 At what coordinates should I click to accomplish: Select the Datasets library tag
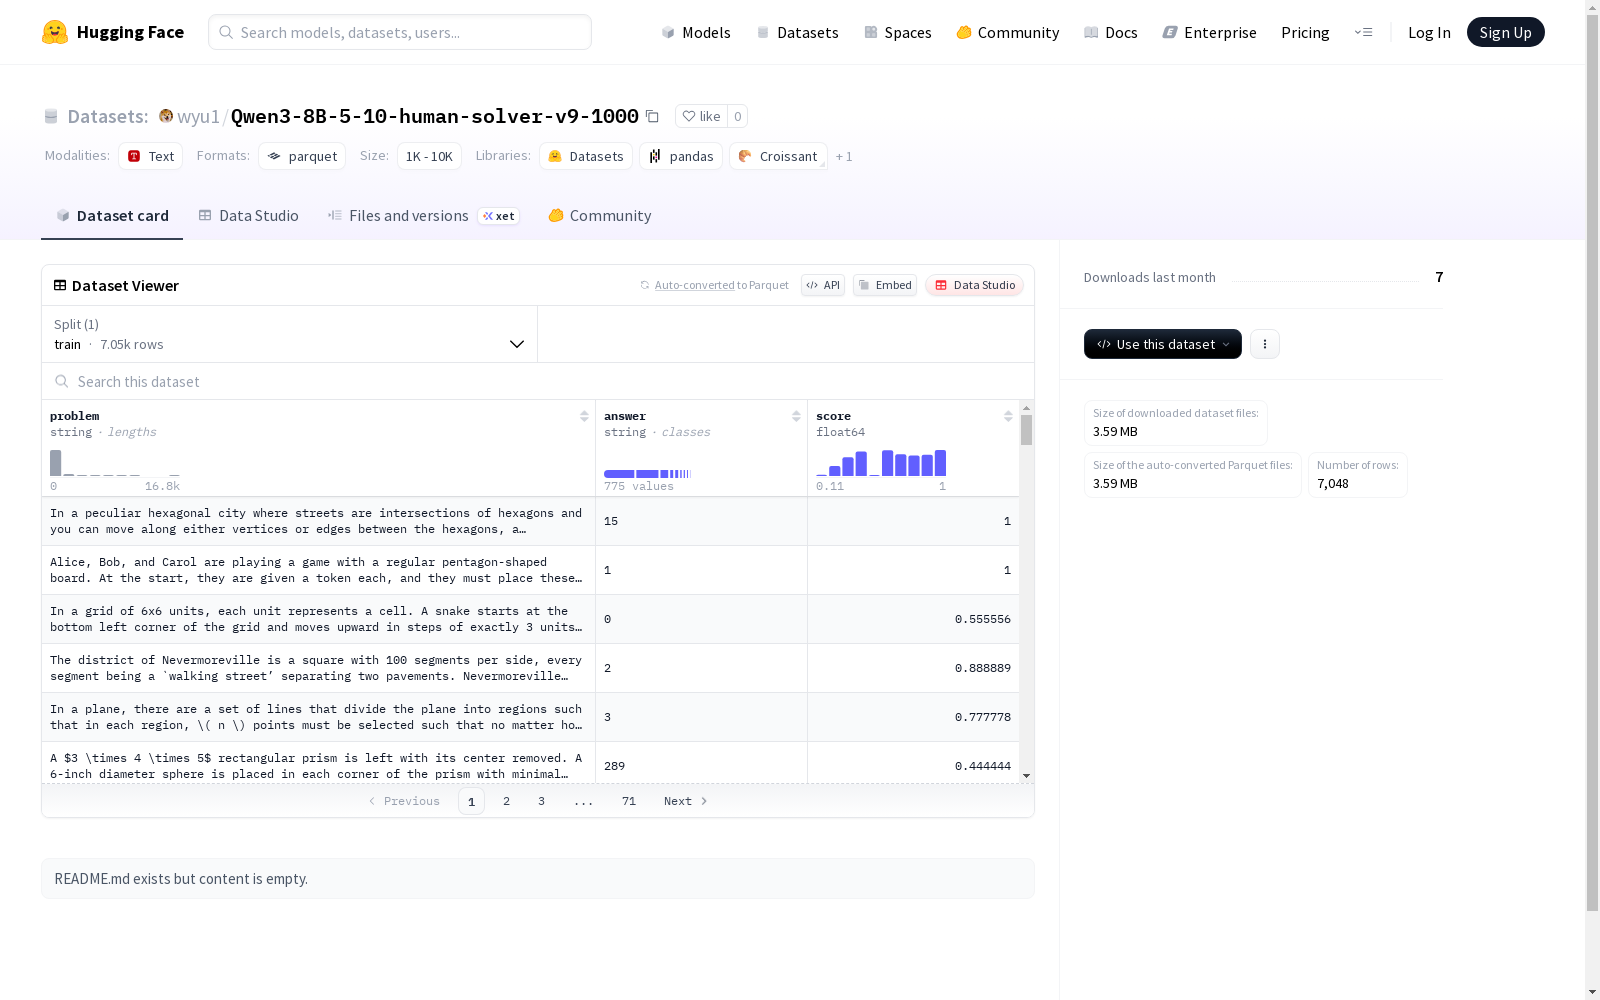586,156
